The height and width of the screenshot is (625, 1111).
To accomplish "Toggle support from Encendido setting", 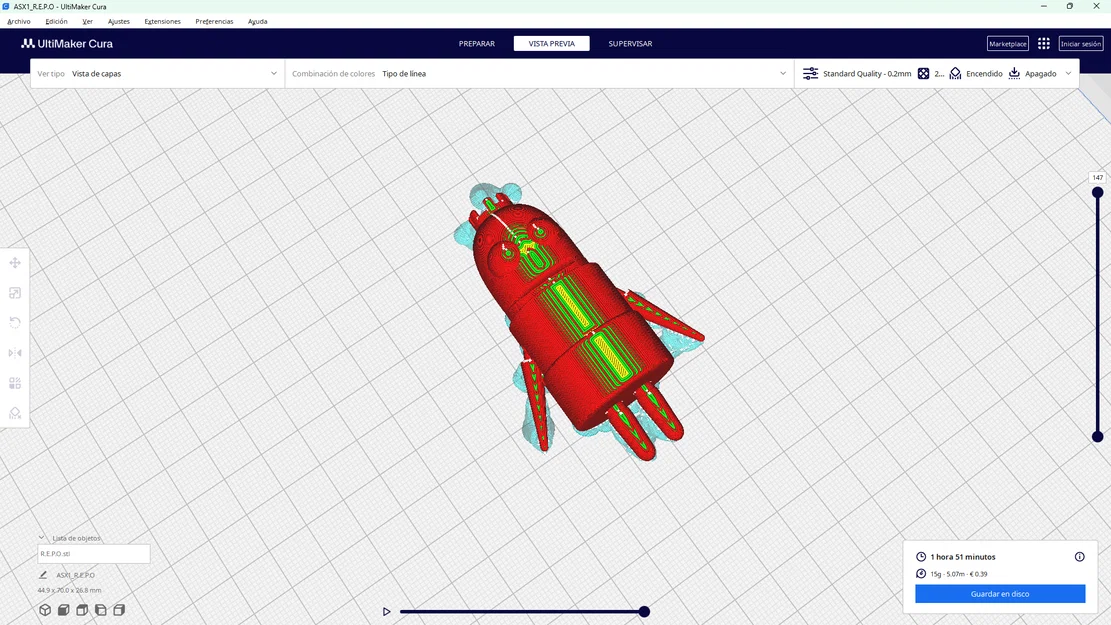I will pos(977,73).
